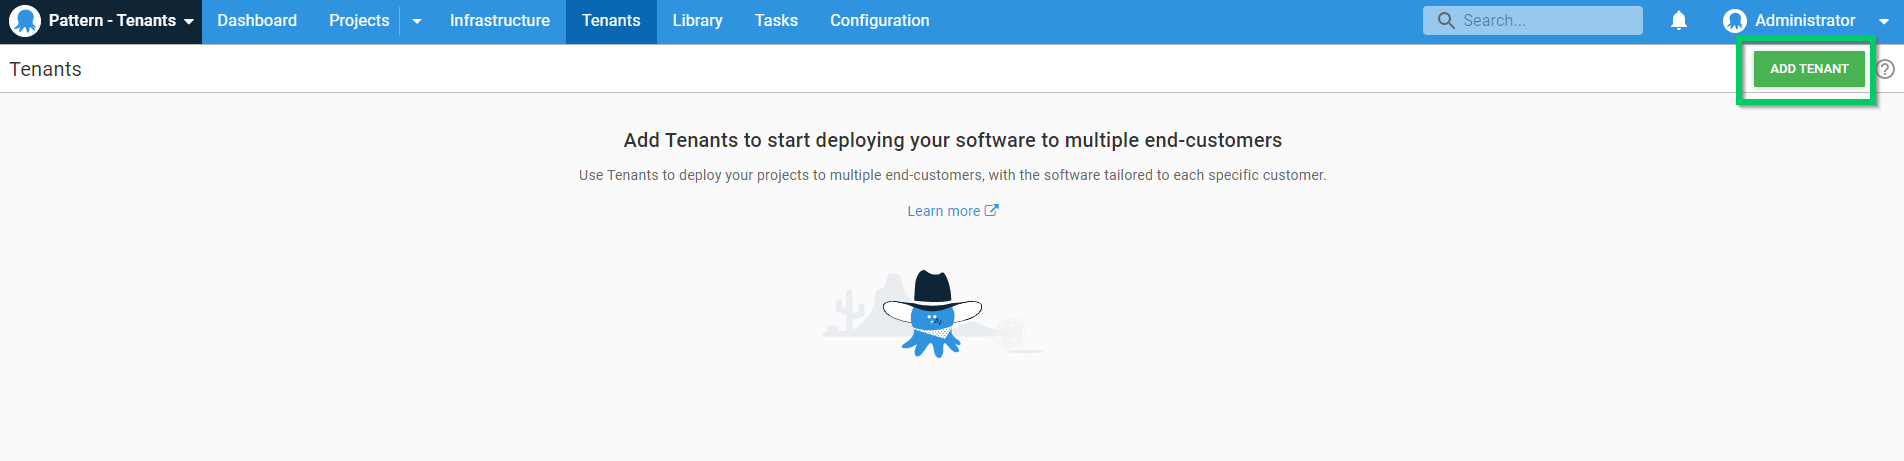The width and height of the screenshot is (1904, 461).
Task: Open the Library section
Action: pos(697,21)
